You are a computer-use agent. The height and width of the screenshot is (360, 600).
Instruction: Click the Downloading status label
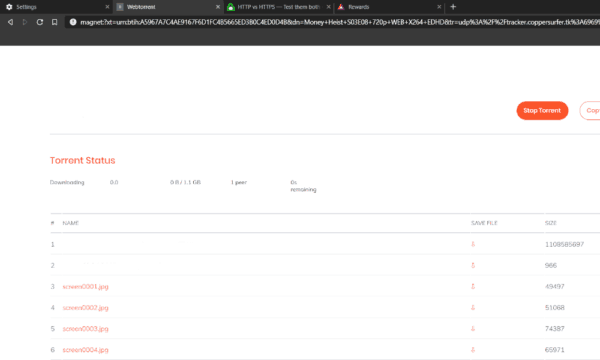pos(67,182)
